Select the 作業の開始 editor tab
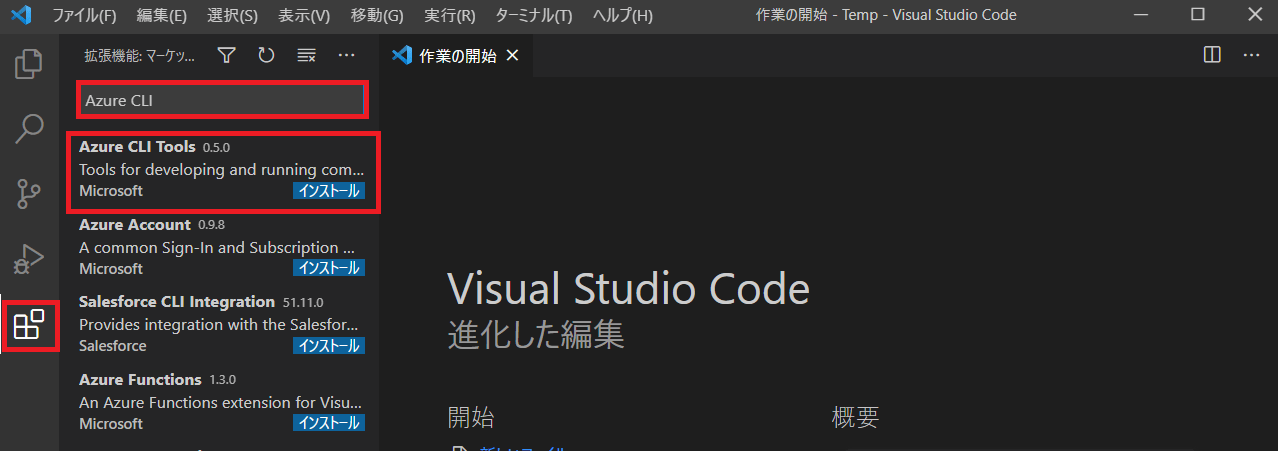The image size is (1278, 451). click(456, 55)
